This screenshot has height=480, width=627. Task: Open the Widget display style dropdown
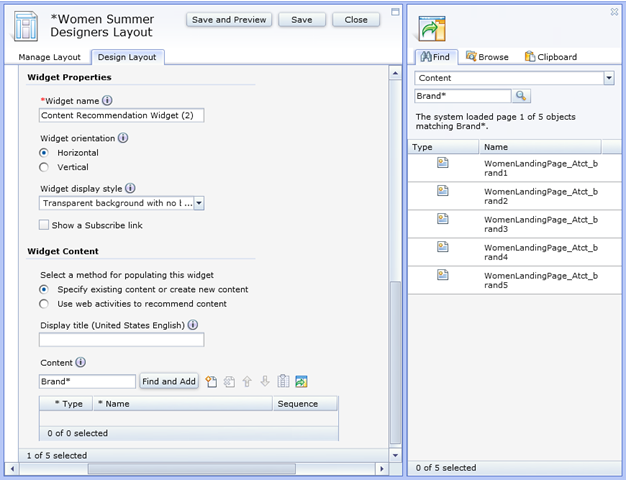[x=199, y=203]
